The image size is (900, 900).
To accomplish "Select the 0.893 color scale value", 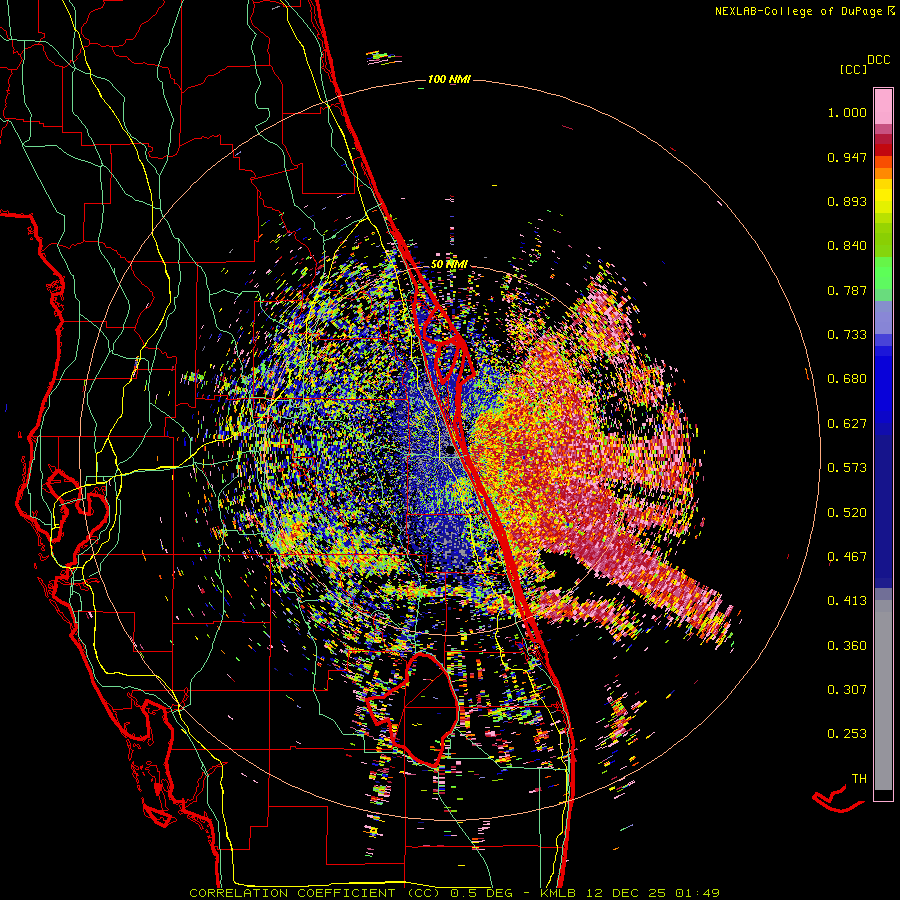I will point(847,201).
